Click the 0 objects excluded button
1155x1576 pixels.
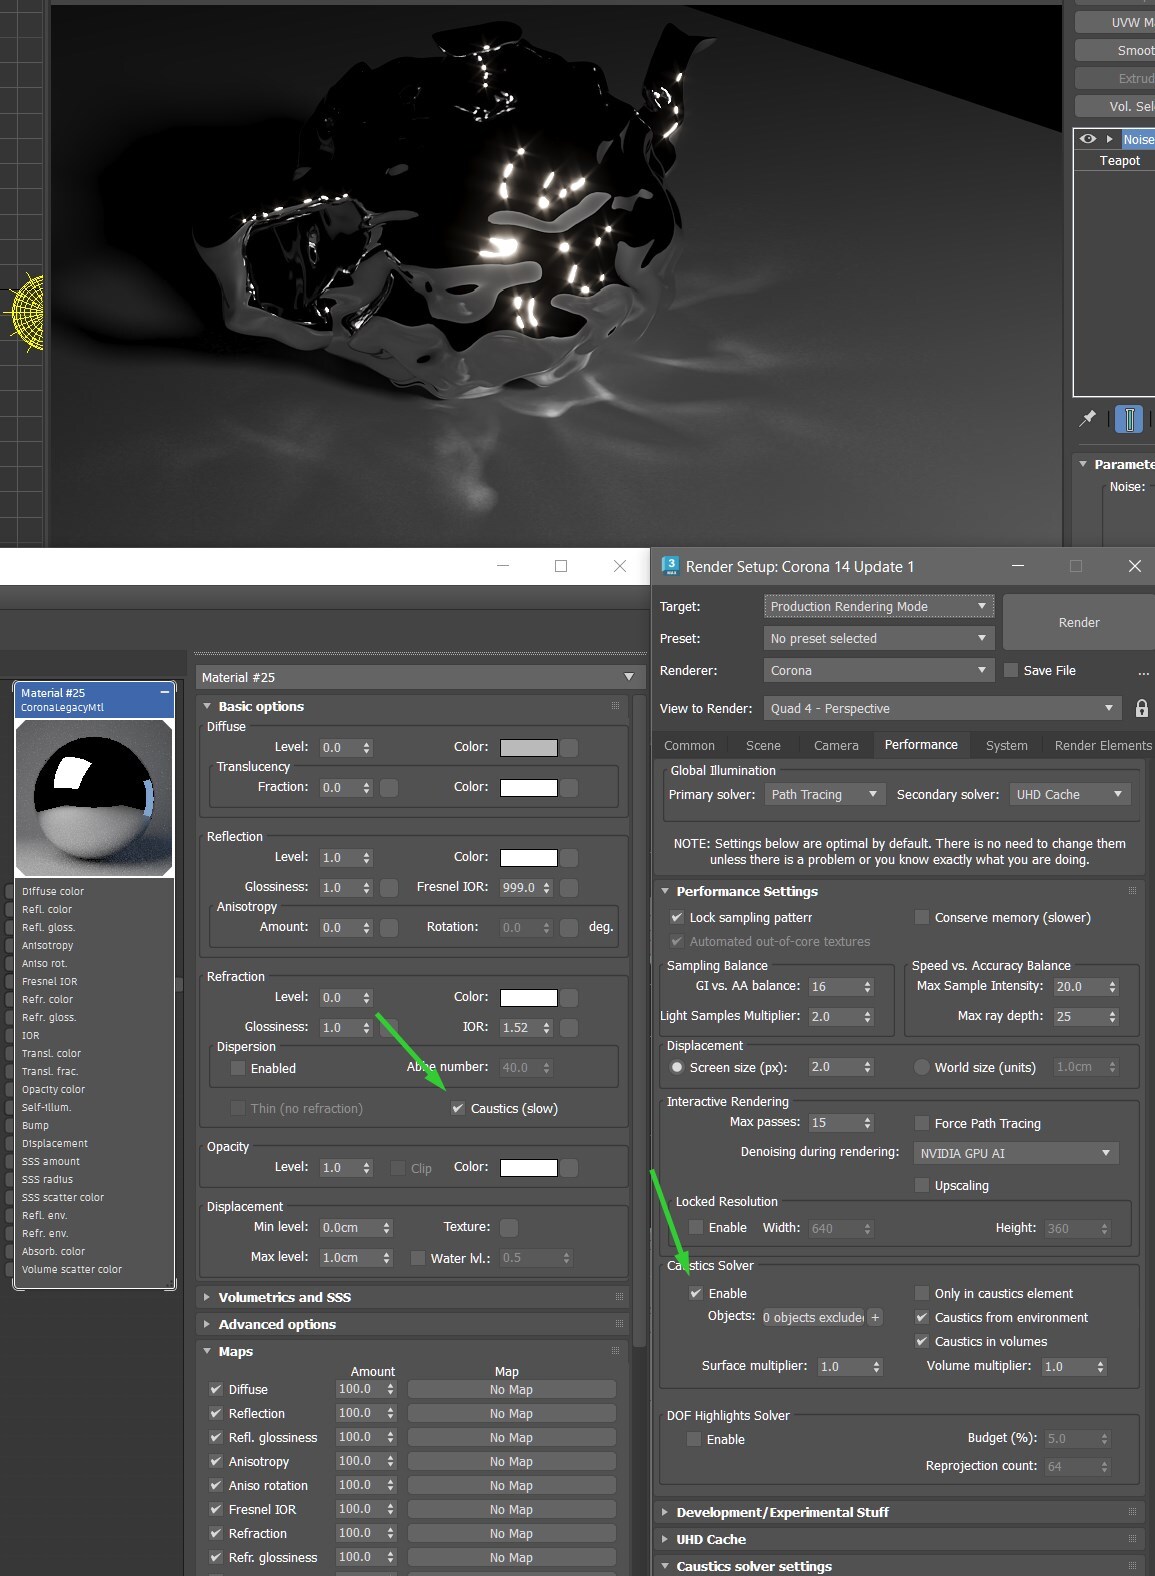(x=813, y=1317)
